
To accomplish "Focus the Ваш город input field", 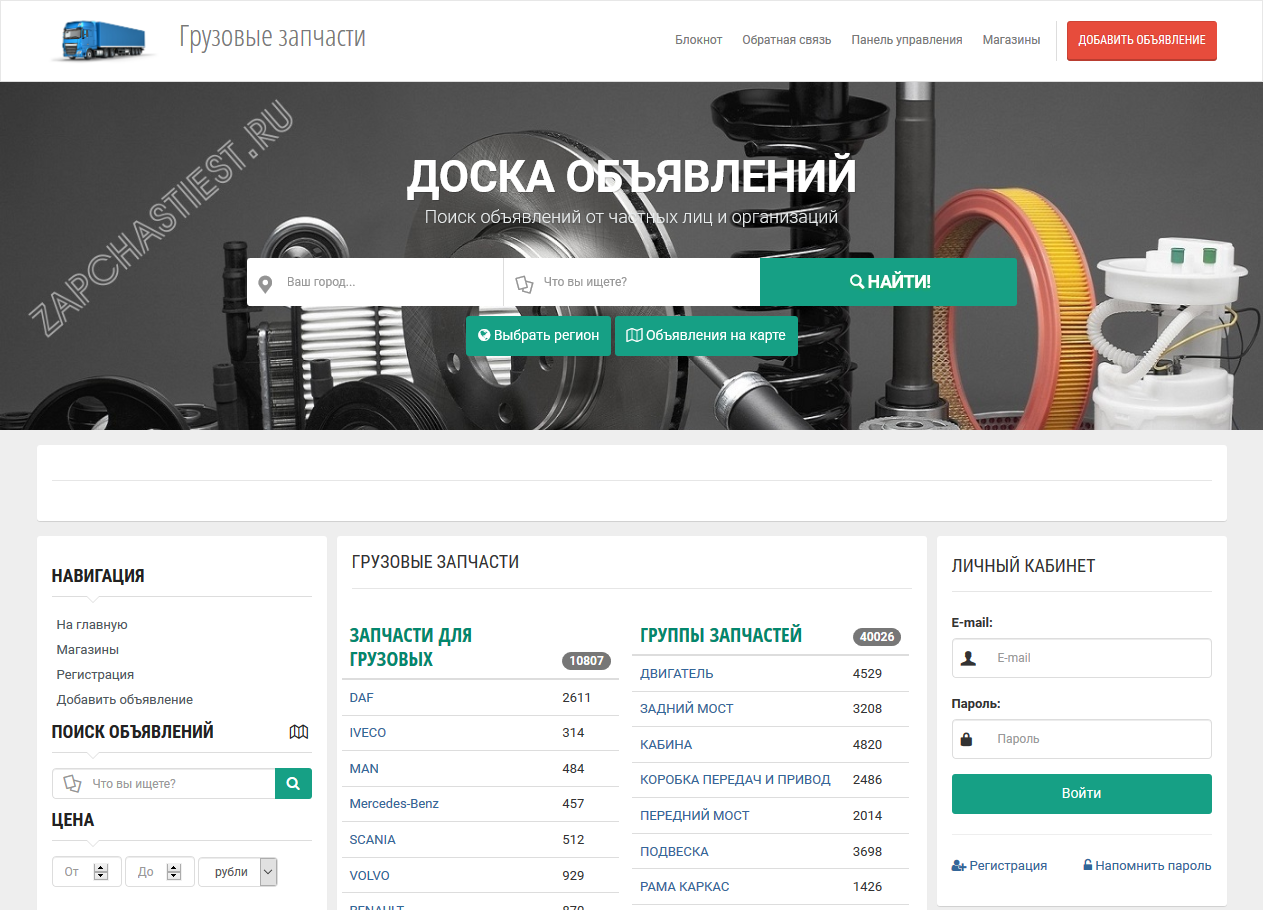I will coord(390,282).
